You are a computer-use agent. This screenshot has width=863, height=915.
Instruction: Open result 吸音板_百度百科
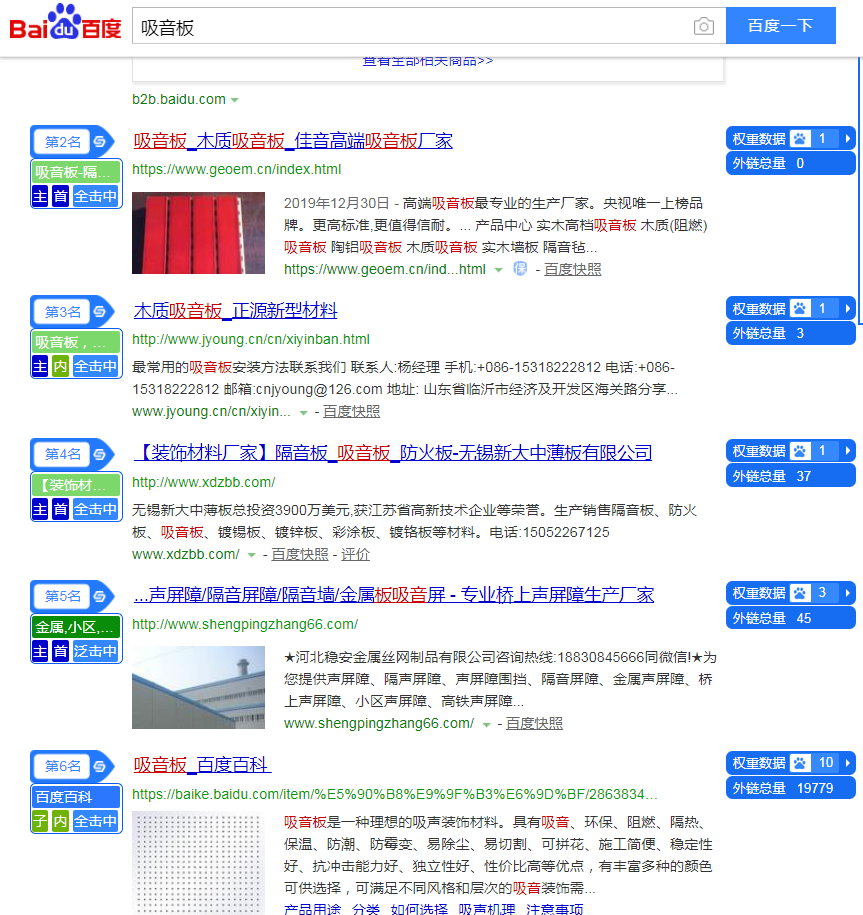coord(202,765)
